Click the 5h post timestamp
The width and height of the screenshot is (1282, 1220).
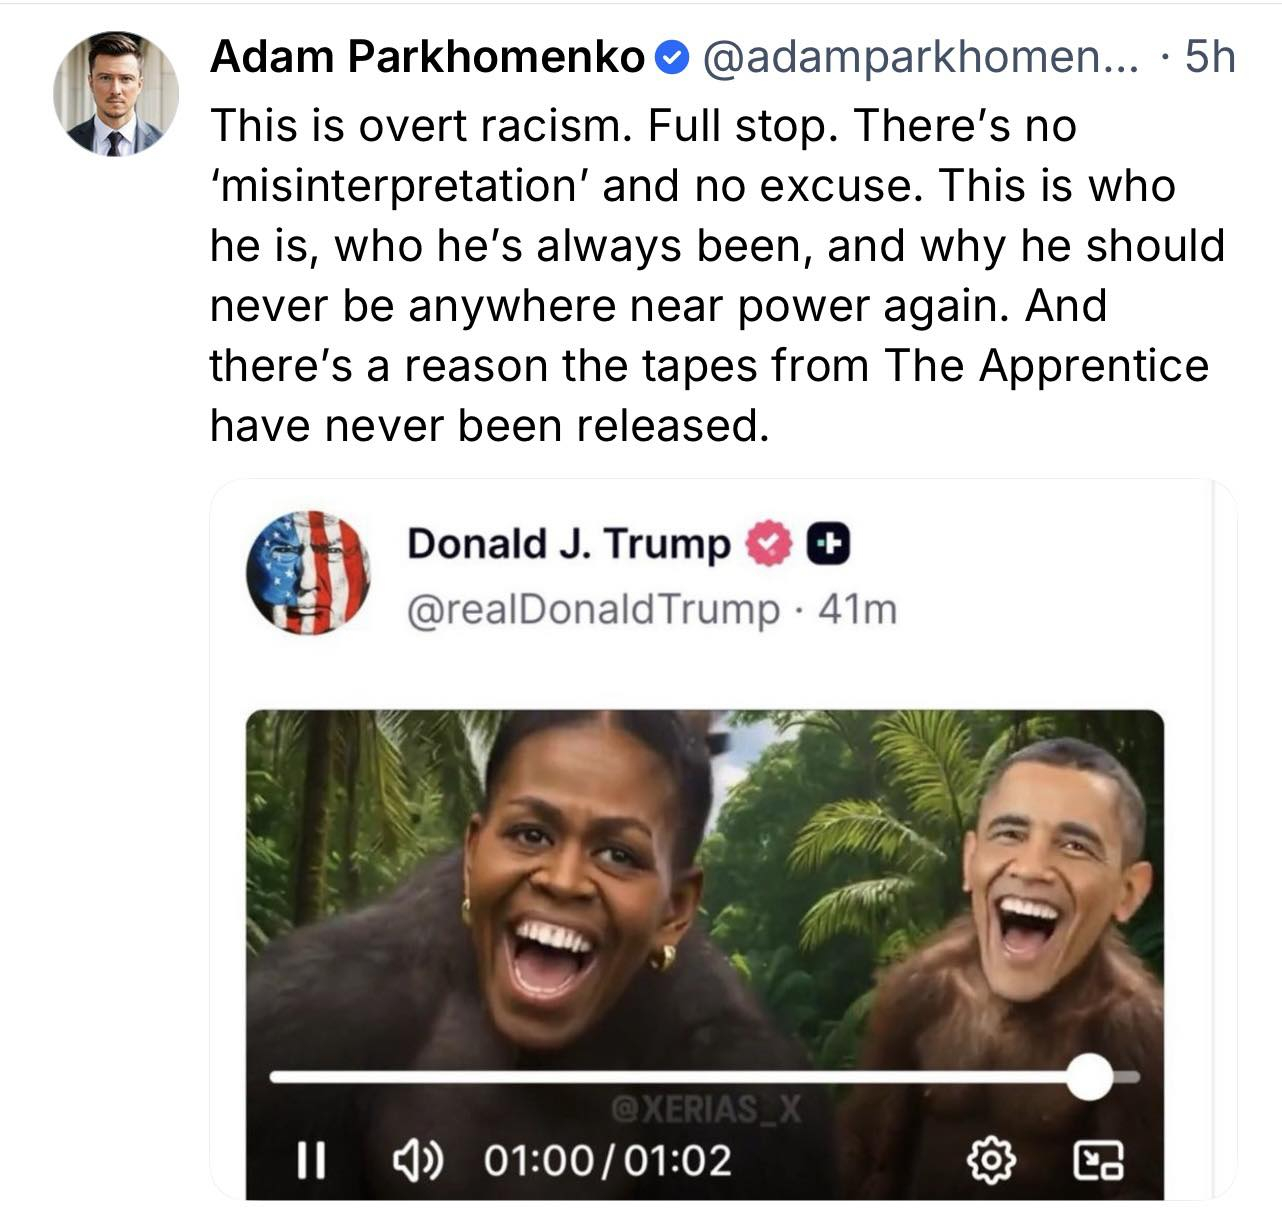[1209, 58]
